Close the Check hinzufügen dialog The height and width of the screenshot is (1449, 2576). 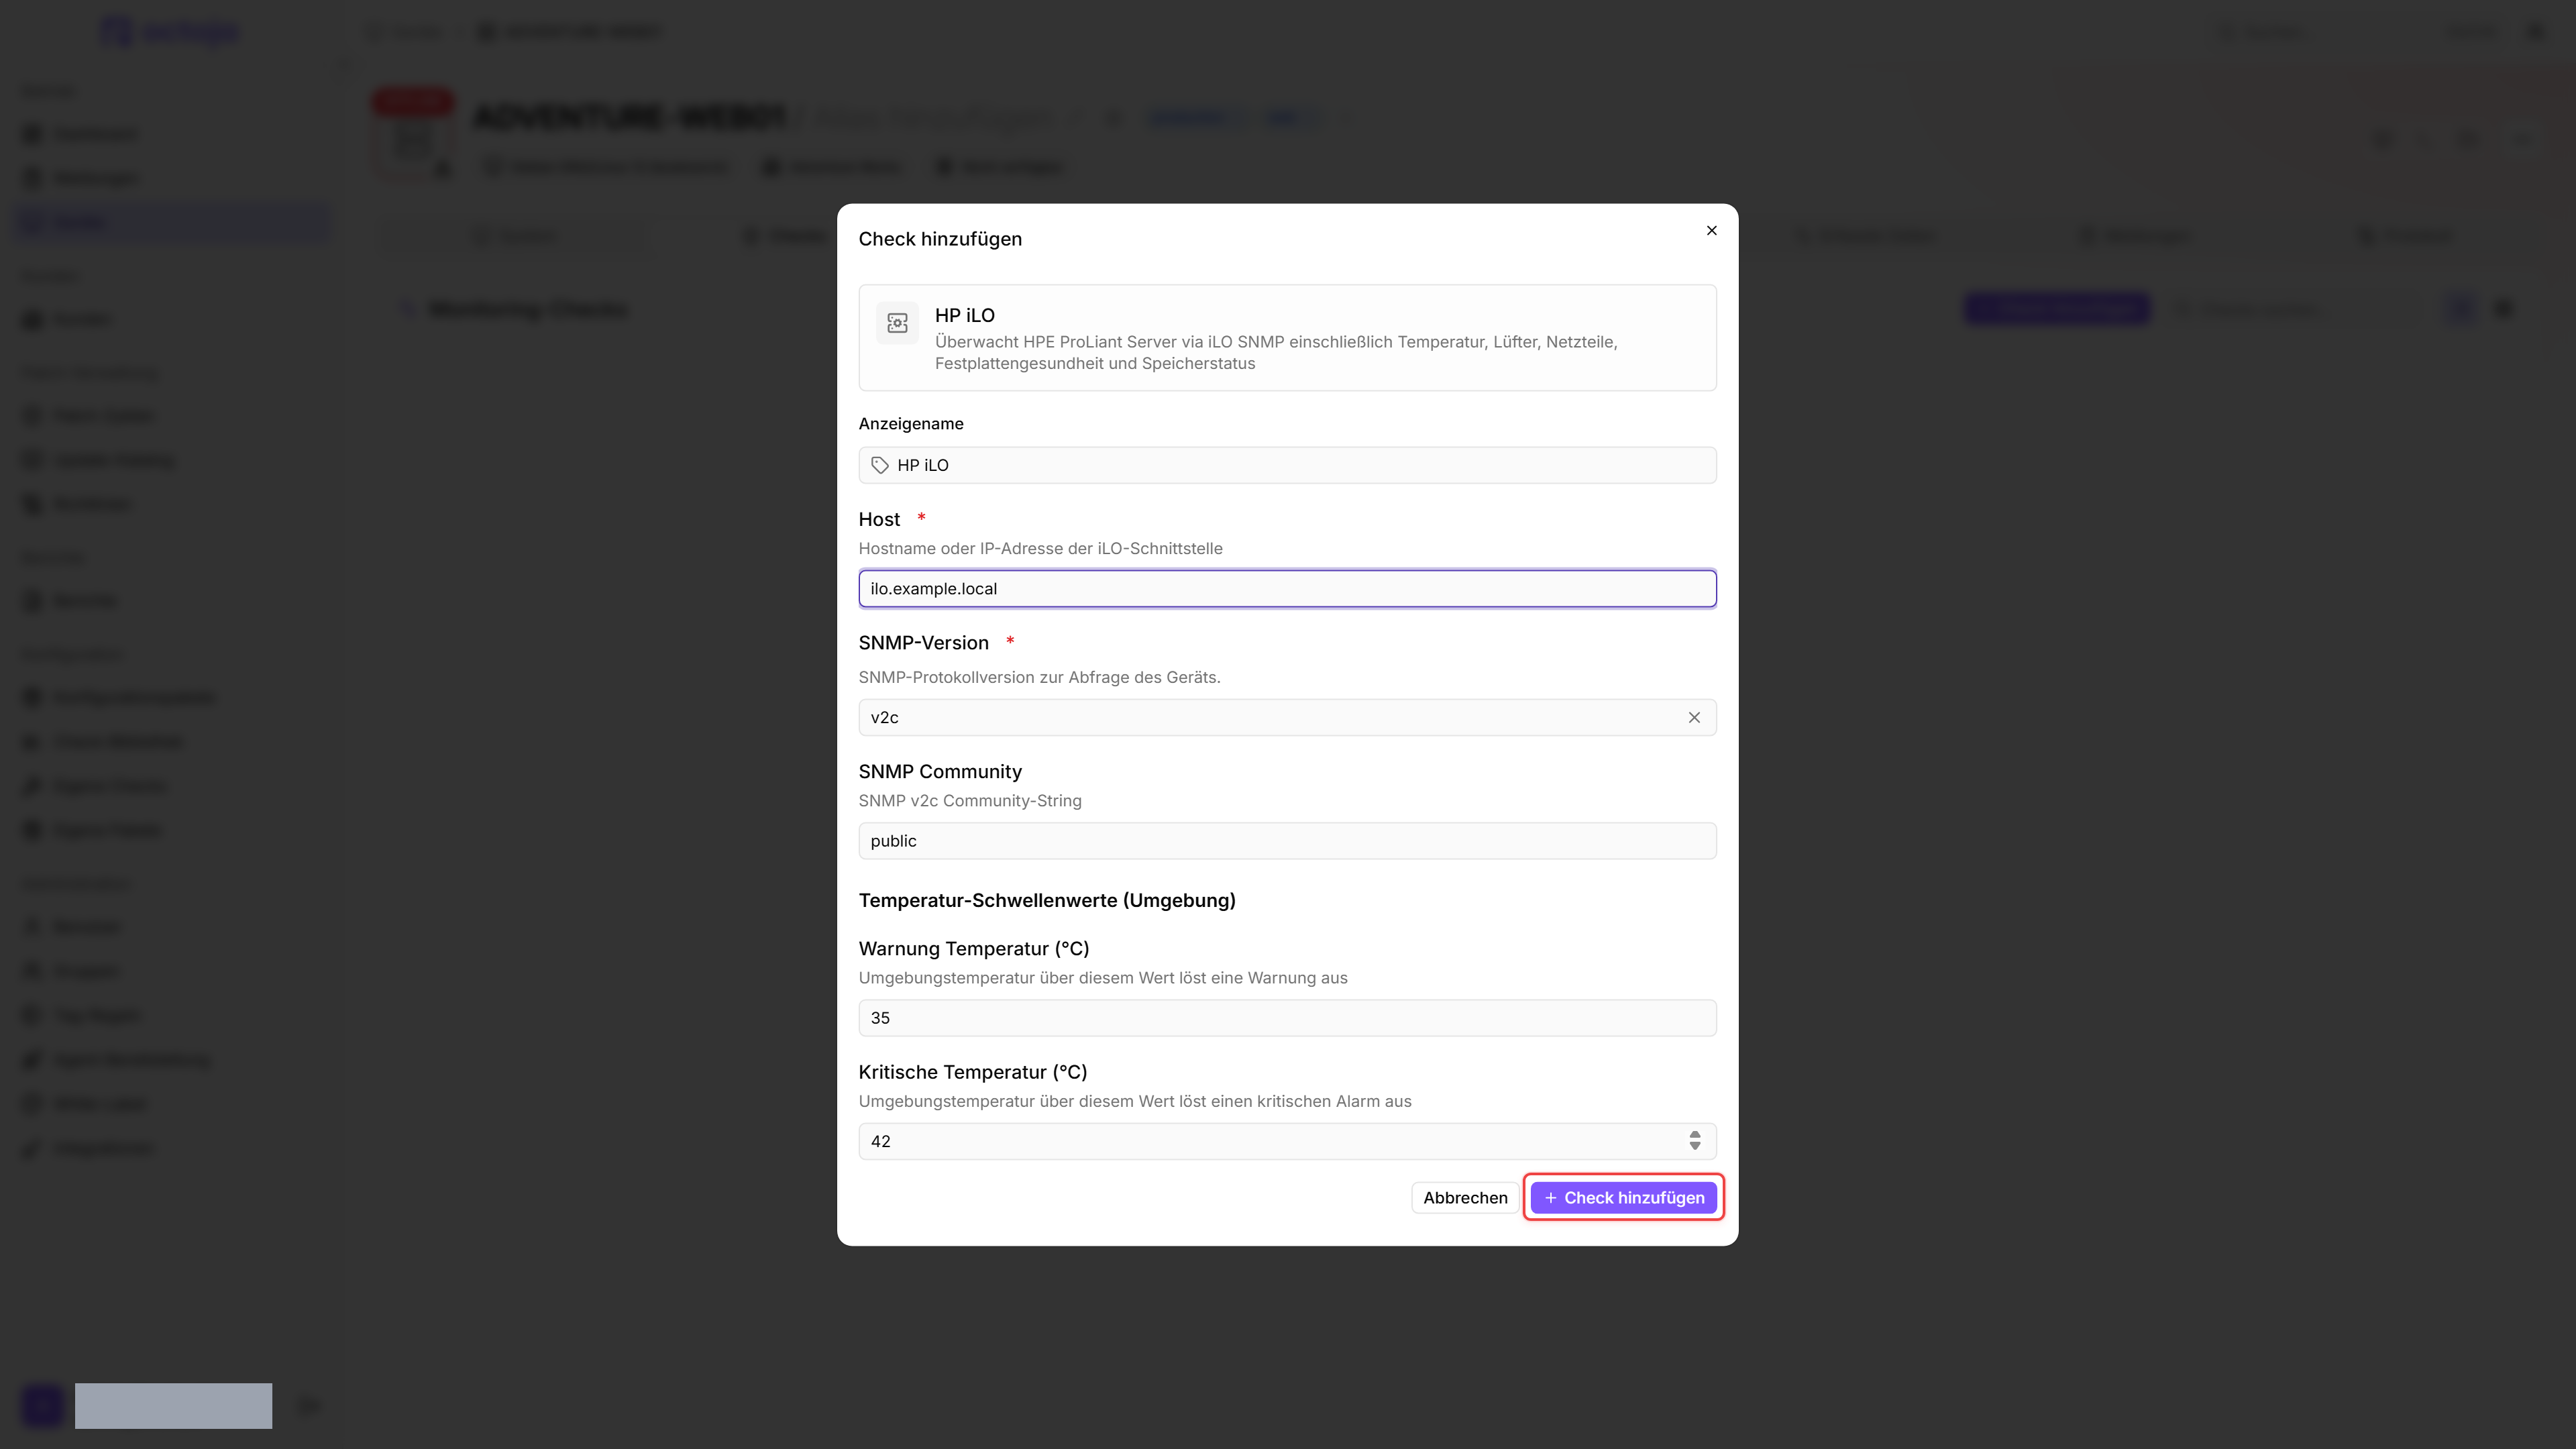click(x=1711, y=230)
